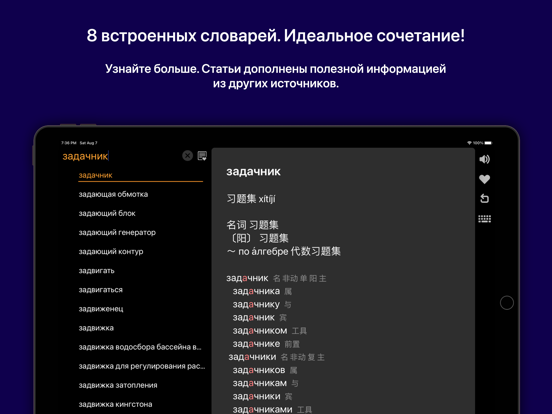
Task: Open задвижка для регулирования entry
Action: pos(142,366)
